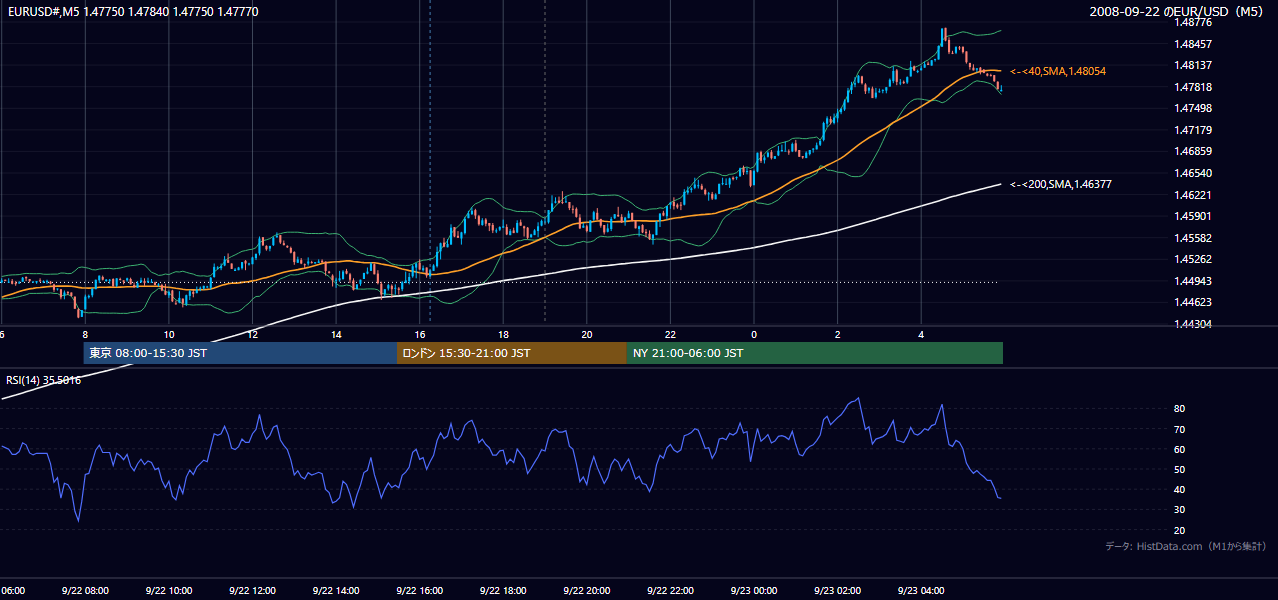
Task: Click the 9/22 16:00 date label
Action: click(419, 591)
